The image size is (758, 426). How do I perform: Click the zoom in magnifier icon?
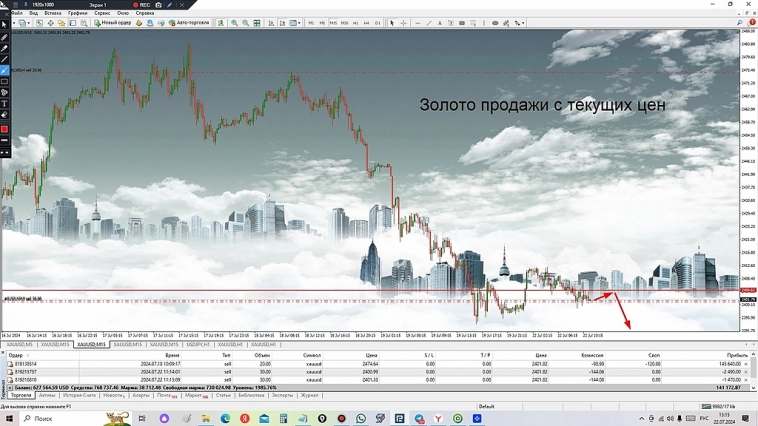[235, 23]
